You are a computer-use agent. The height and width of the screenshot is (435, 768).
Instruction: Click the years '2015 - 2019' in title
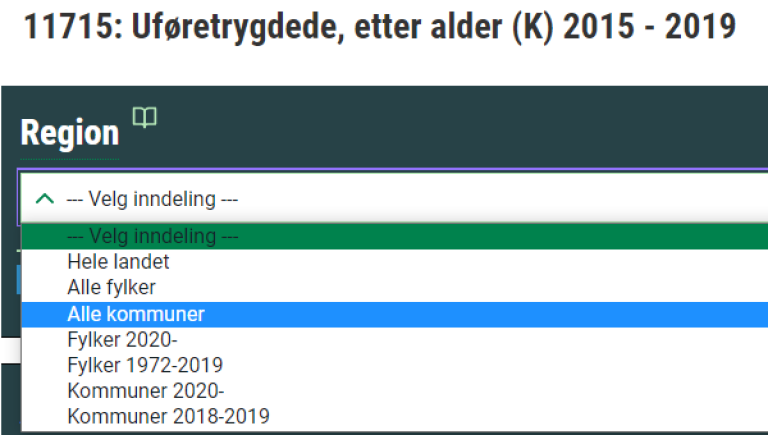pyautogui.click(x=649, y=26)
